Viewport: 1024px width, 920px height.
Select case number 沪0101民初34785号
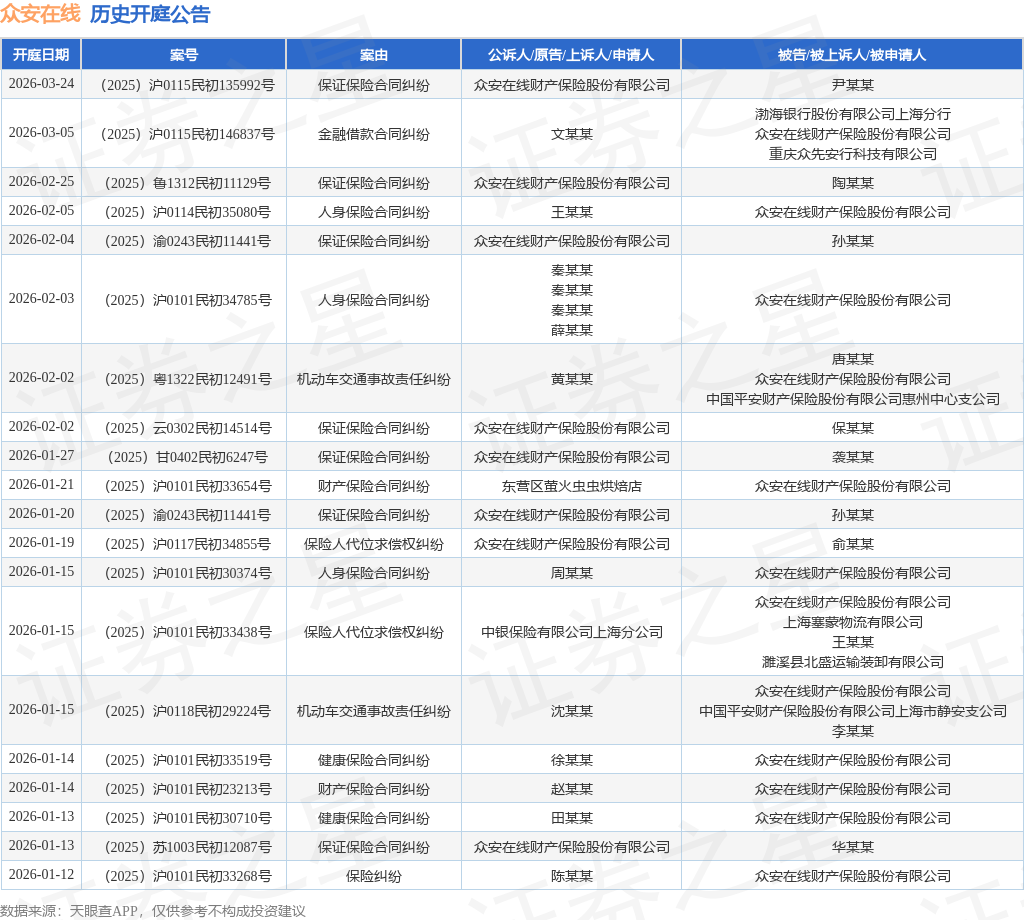(x=212, y=300)
